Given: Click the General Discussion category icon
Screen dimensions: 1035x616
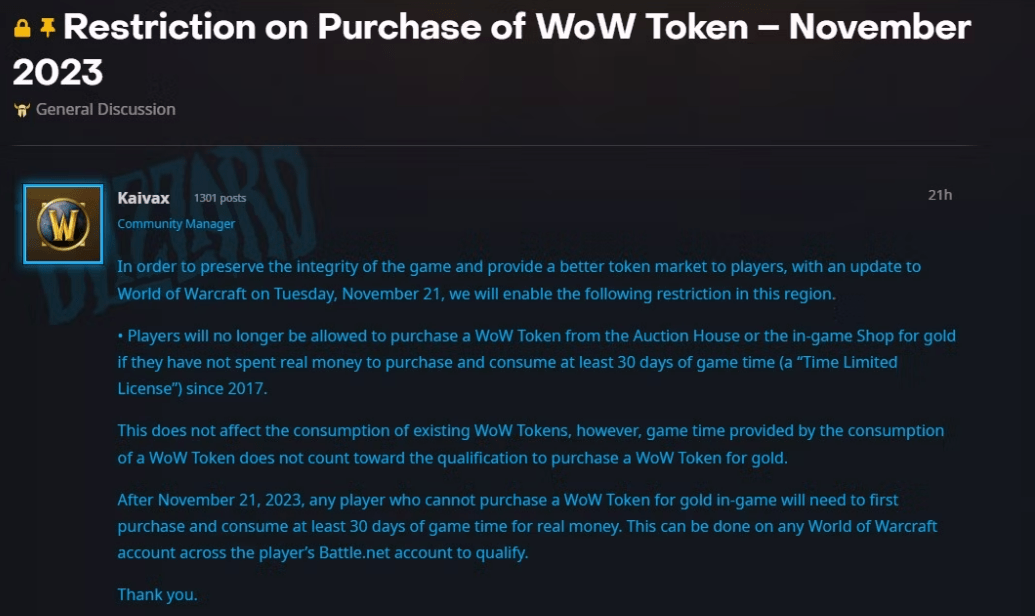Looking at the screenshot, I should pyautogui.click(x=22, y=110).
